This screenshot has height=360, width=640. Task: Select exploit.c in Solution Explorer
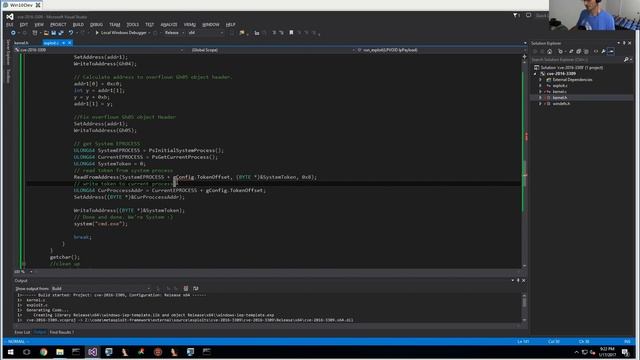coord(560,86)
